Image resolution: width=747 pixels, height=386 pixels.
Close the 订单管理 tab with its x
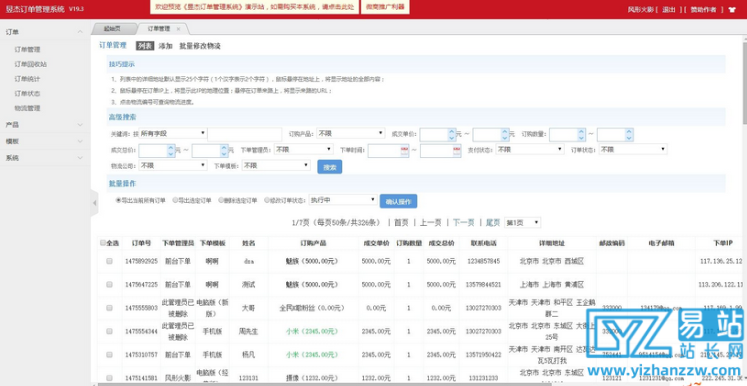(178, 29)
